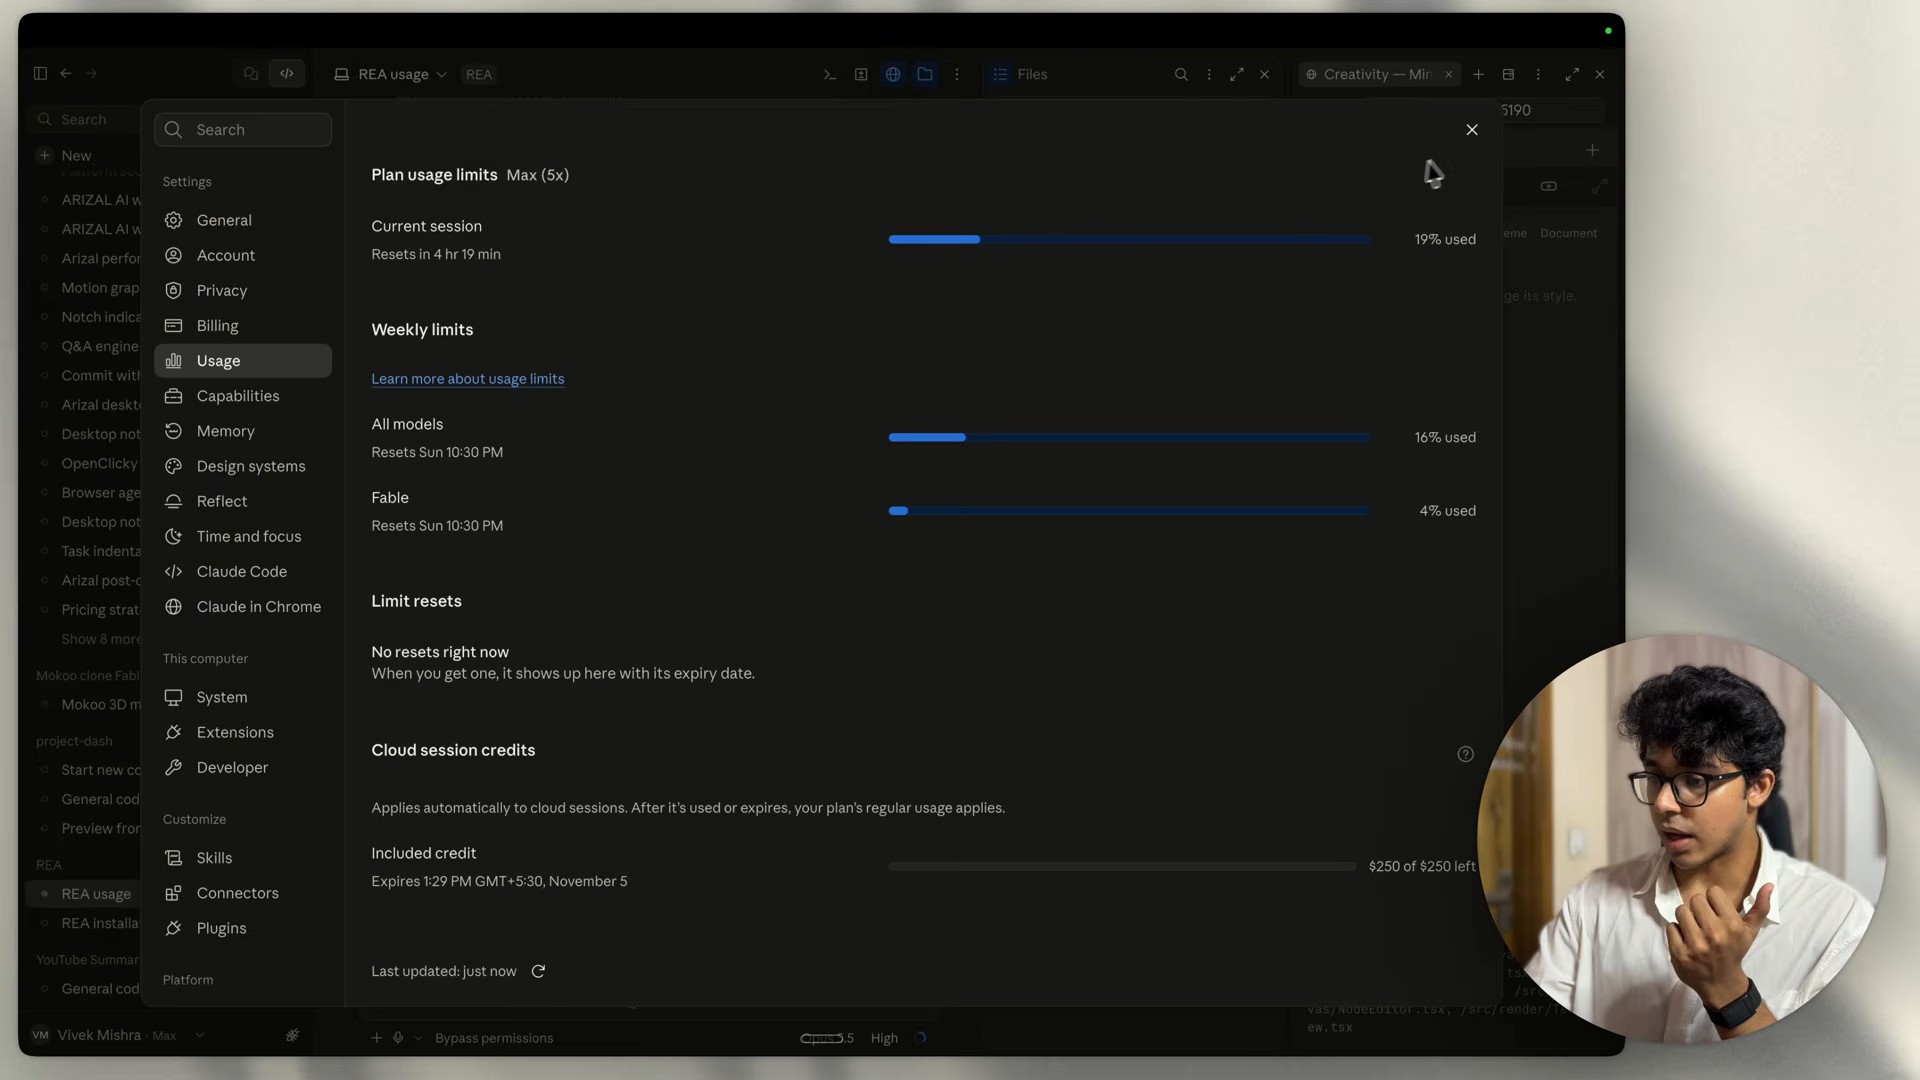The image size is (1920, 1080).
Task: Click the Included credit progress bar
Action: 1122,866
